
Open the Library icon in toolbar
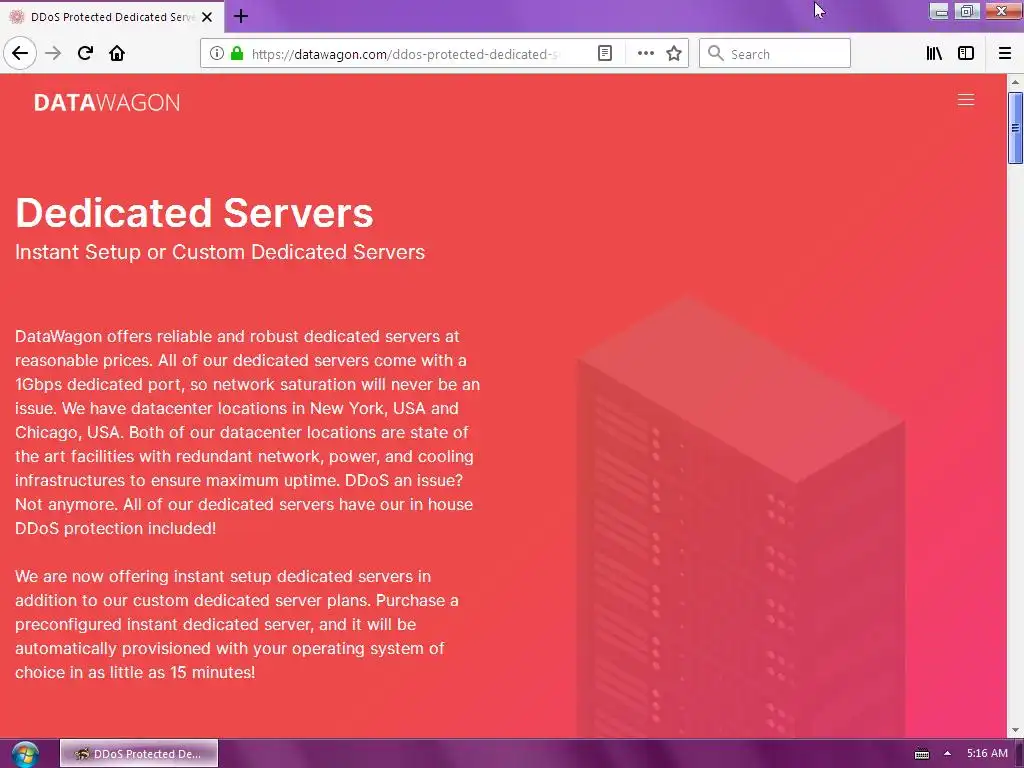(x=934, y=54)
